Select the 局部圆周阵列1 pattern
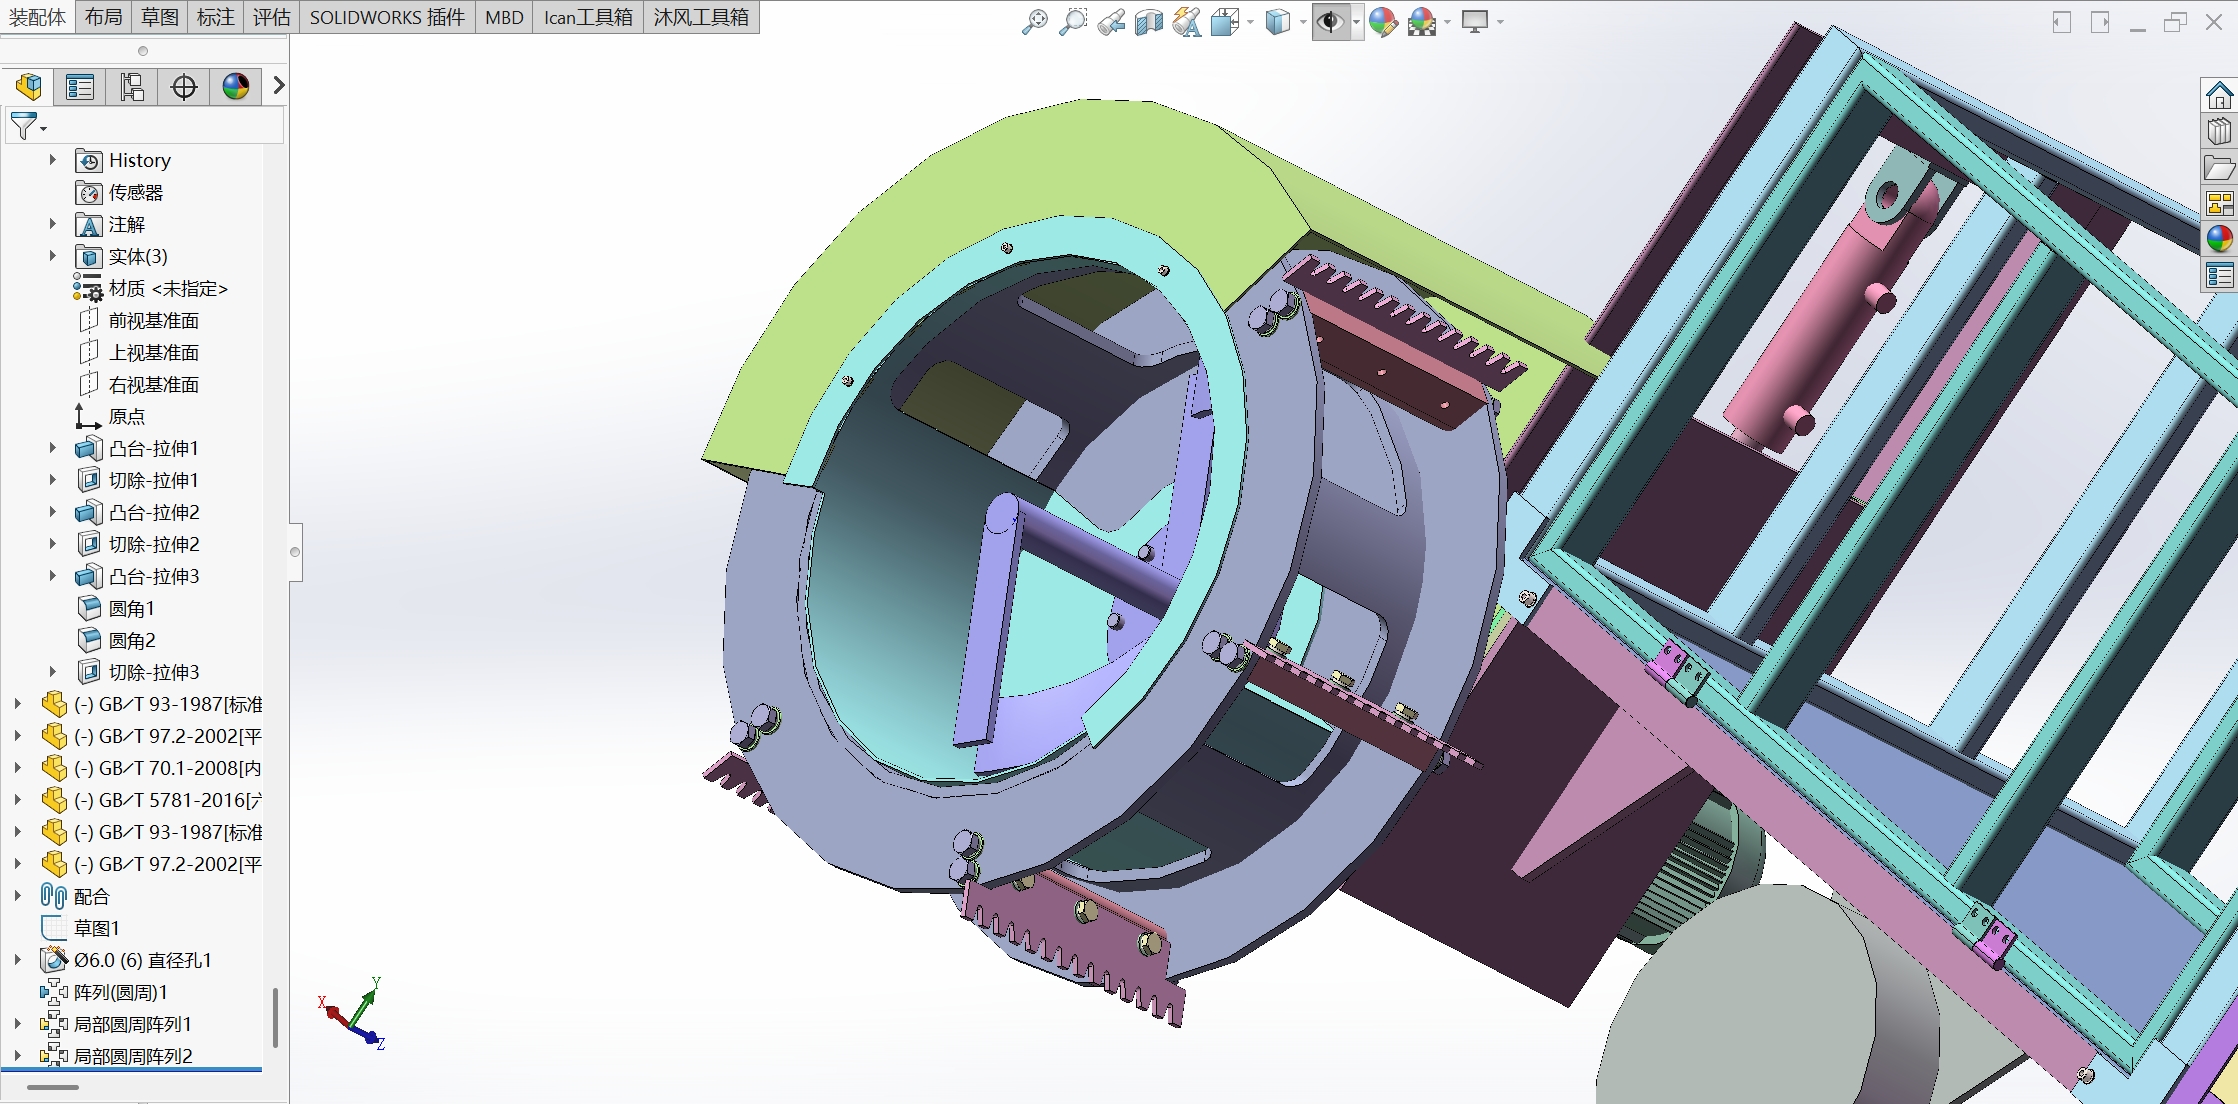 click(116, 1024)
